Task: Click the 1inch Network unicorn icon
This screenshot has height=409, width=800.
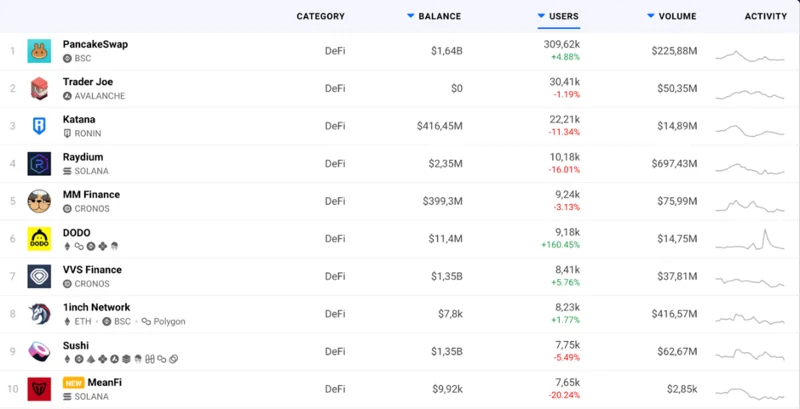Action: coord(39,314)
